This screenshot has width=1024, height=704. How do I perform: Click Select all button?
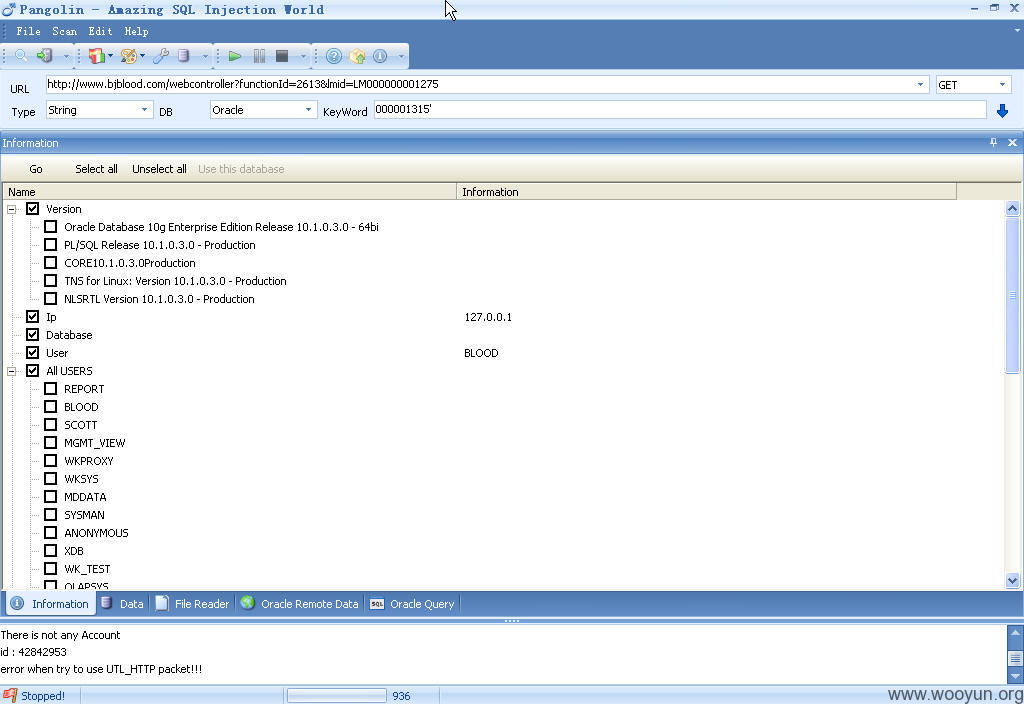click(x=96, y=169)
